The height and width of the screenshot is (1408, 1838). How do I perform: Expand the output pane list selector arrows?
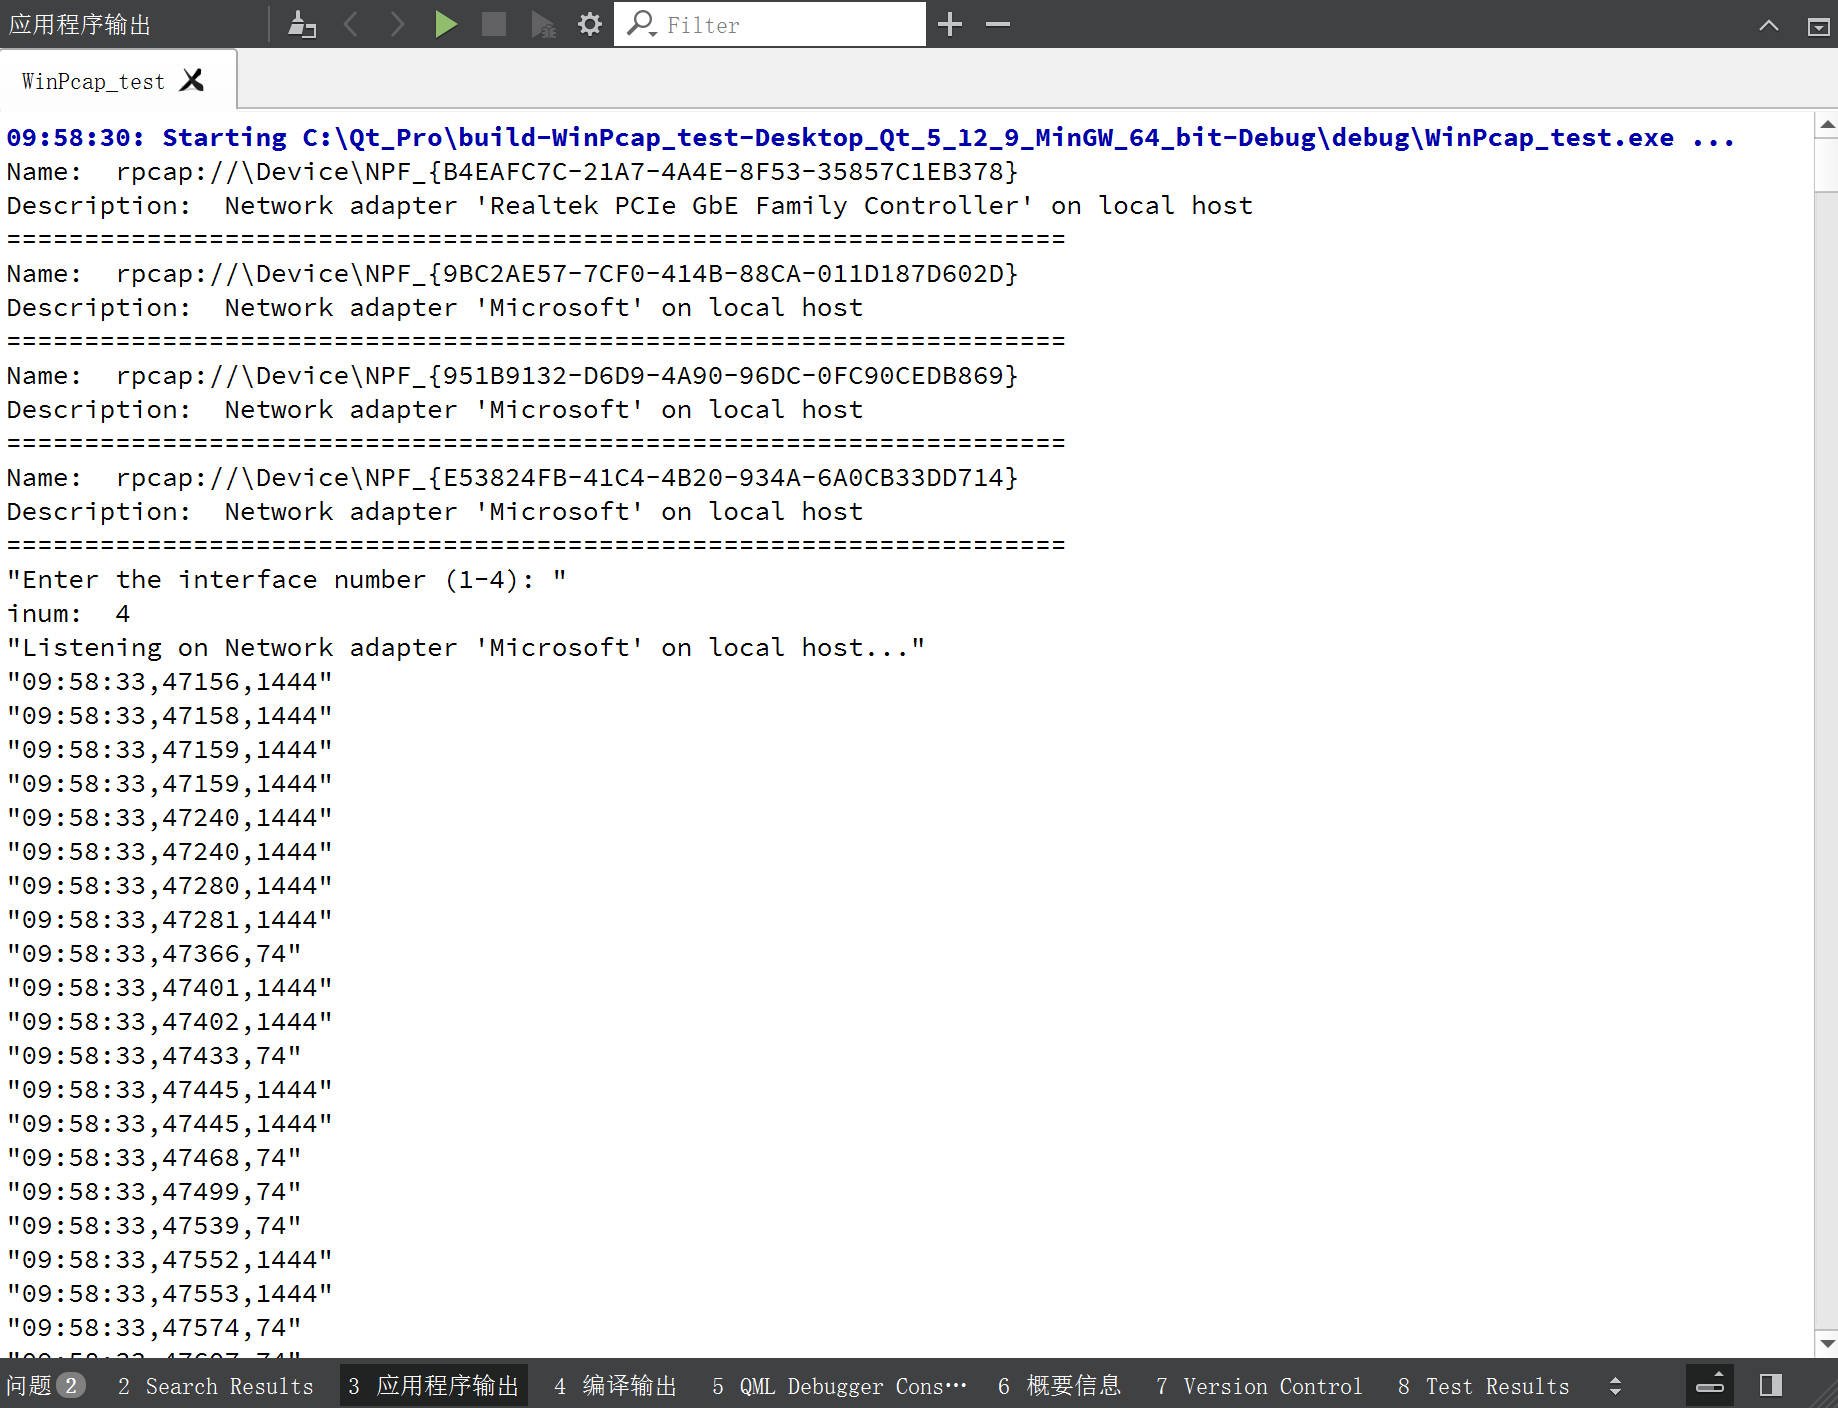click(x=1615, y=1385)
